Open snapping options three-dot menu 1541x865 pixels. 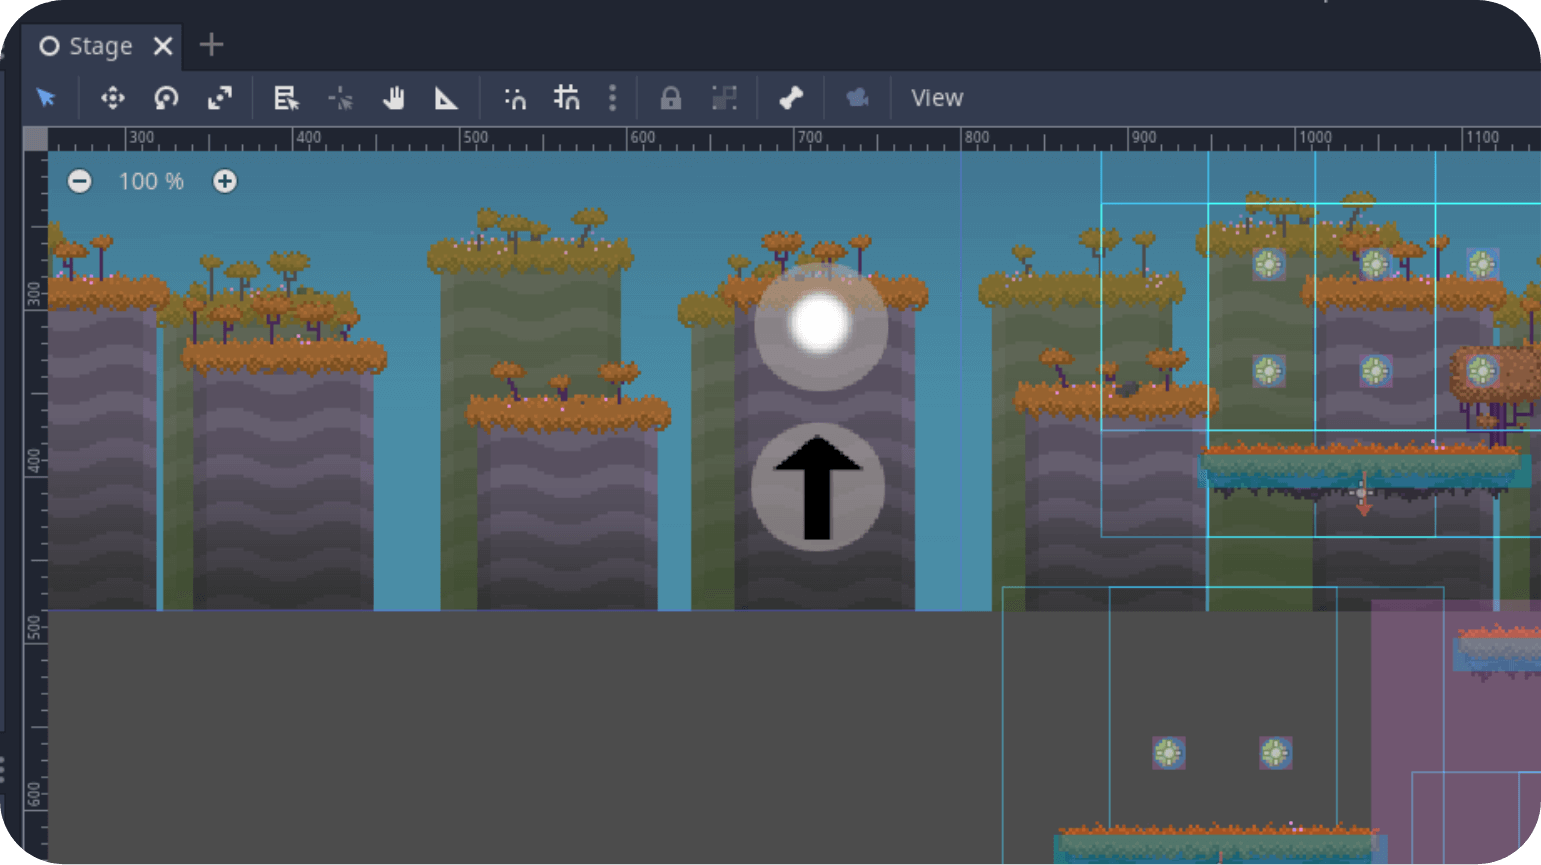(x=613, y=98)
